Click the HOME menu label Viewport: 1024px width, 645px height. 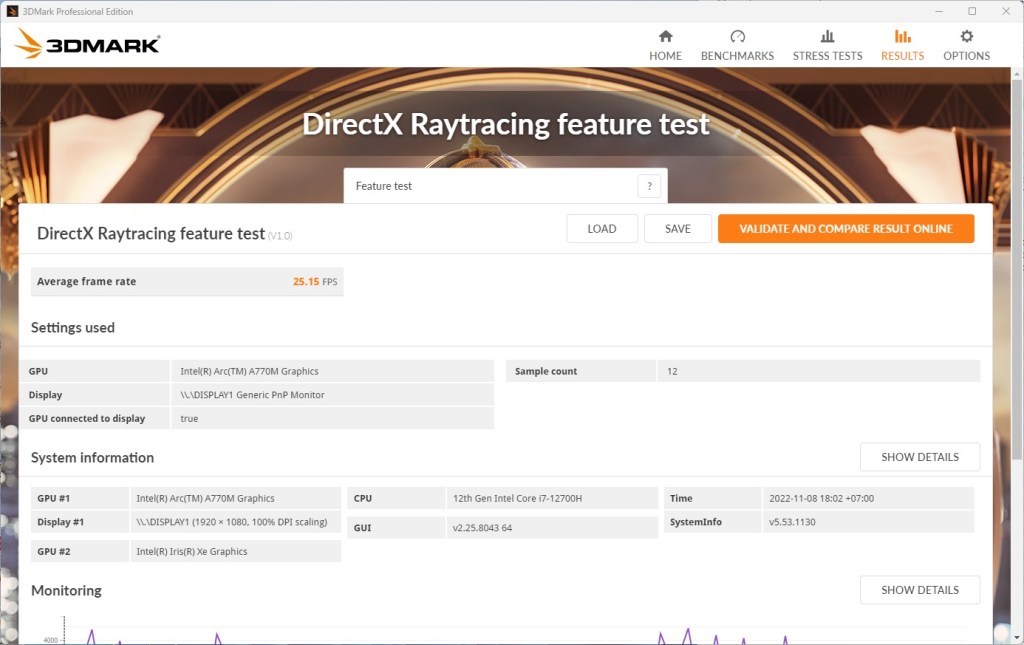pos(665,56)
